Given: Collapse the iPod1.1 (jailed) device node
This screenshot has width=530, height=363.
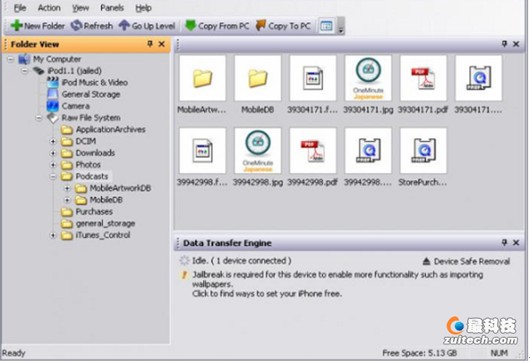Looking at the screenshot, I should point(25,71).
